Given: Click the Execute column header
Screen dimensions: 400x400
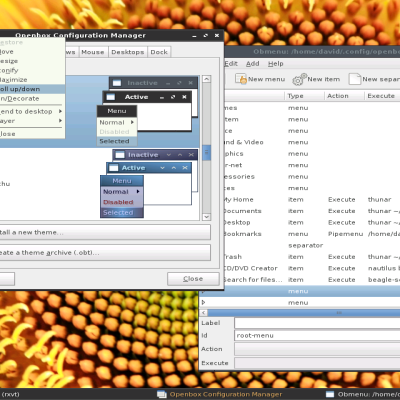Looking at the screenshot, I should pyautogui.click(x=382, y=96).
